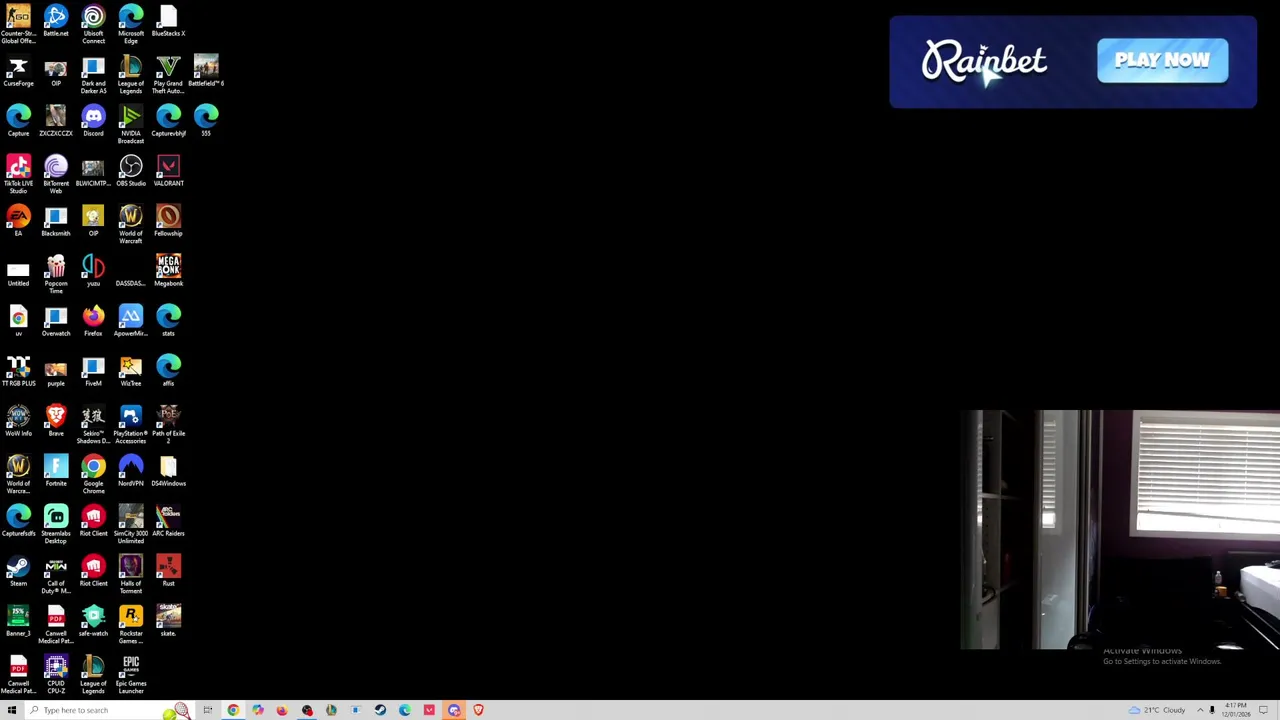Launch the skate. game icon
Viewport: 1280px width, 720px height.
(168, 622)
